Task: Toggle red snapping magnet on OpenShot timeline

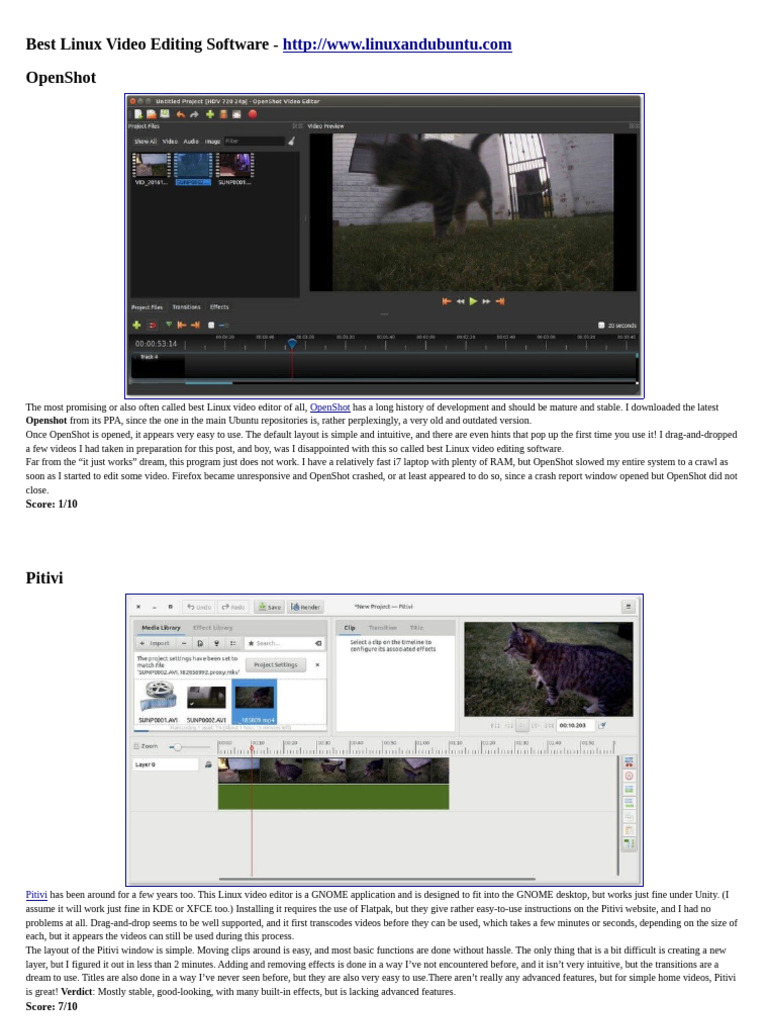Action: (152, 325)
